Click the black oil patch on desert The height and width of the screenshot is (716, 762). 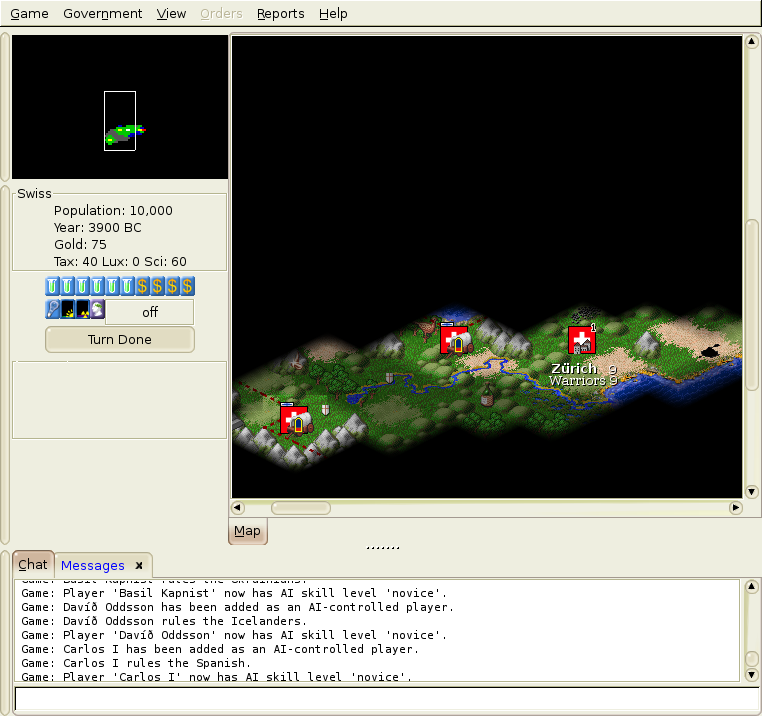point(711,350)
